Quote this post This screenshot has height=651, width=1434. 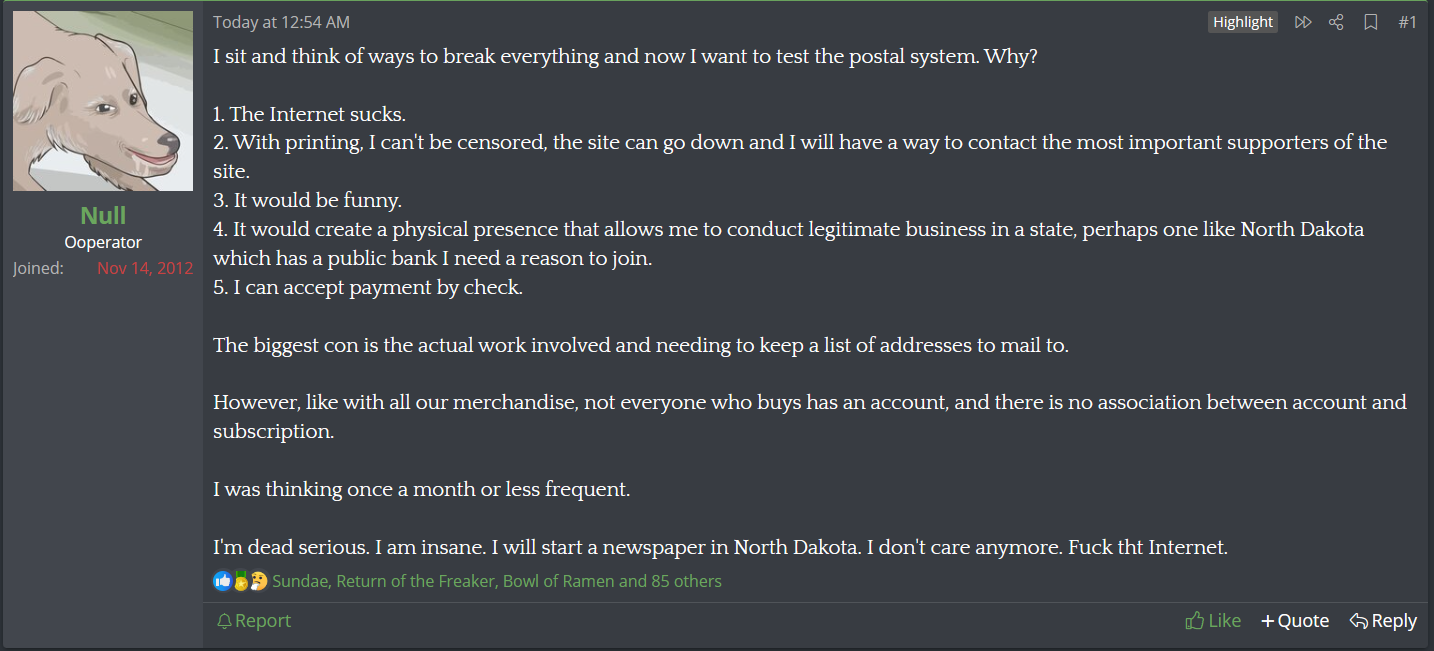(1295, 621)
